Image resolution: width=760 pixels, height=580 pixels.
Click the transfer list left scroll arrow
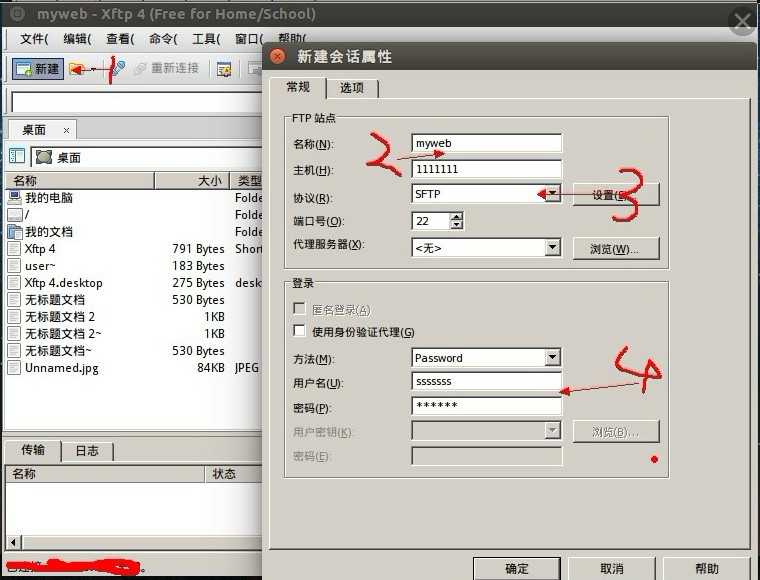tap(13, 542)
